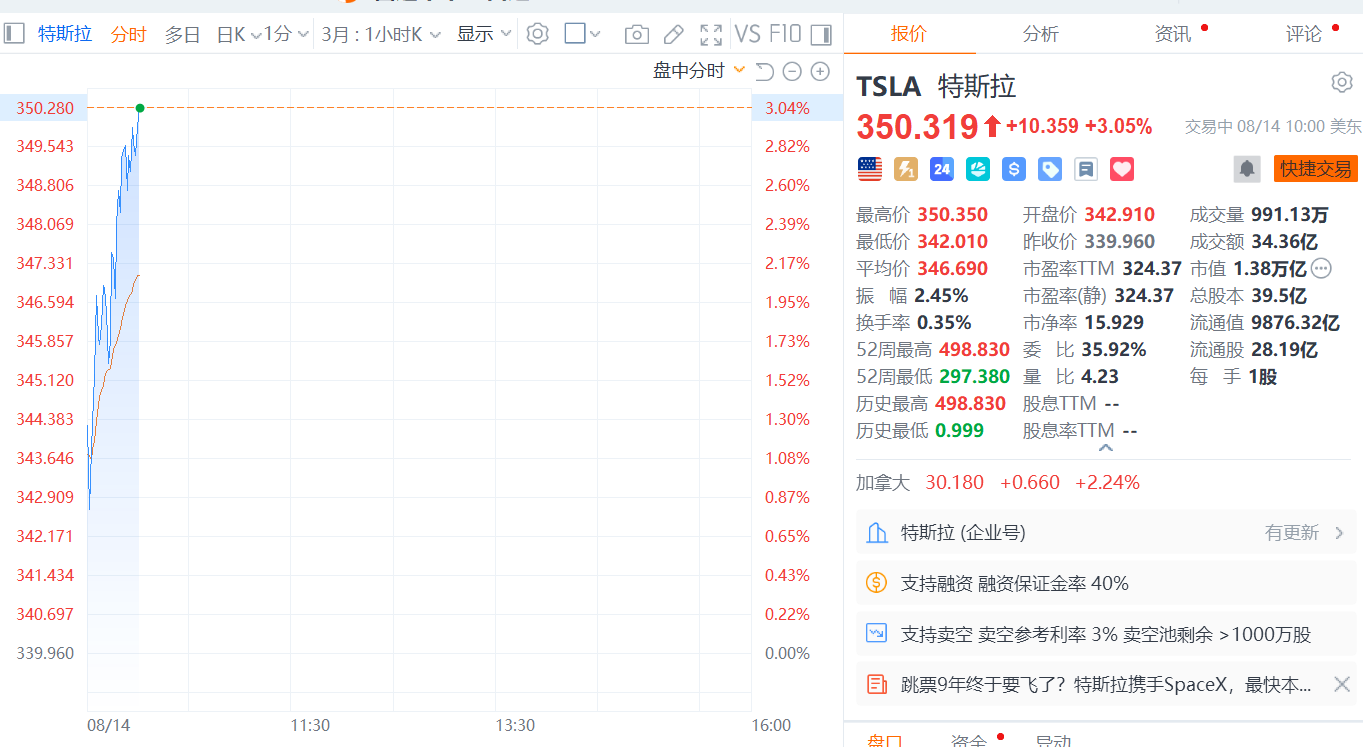Viewport: 1363px width, 747px height.
Task: Open the F10 company info
Action: [785, 34]
